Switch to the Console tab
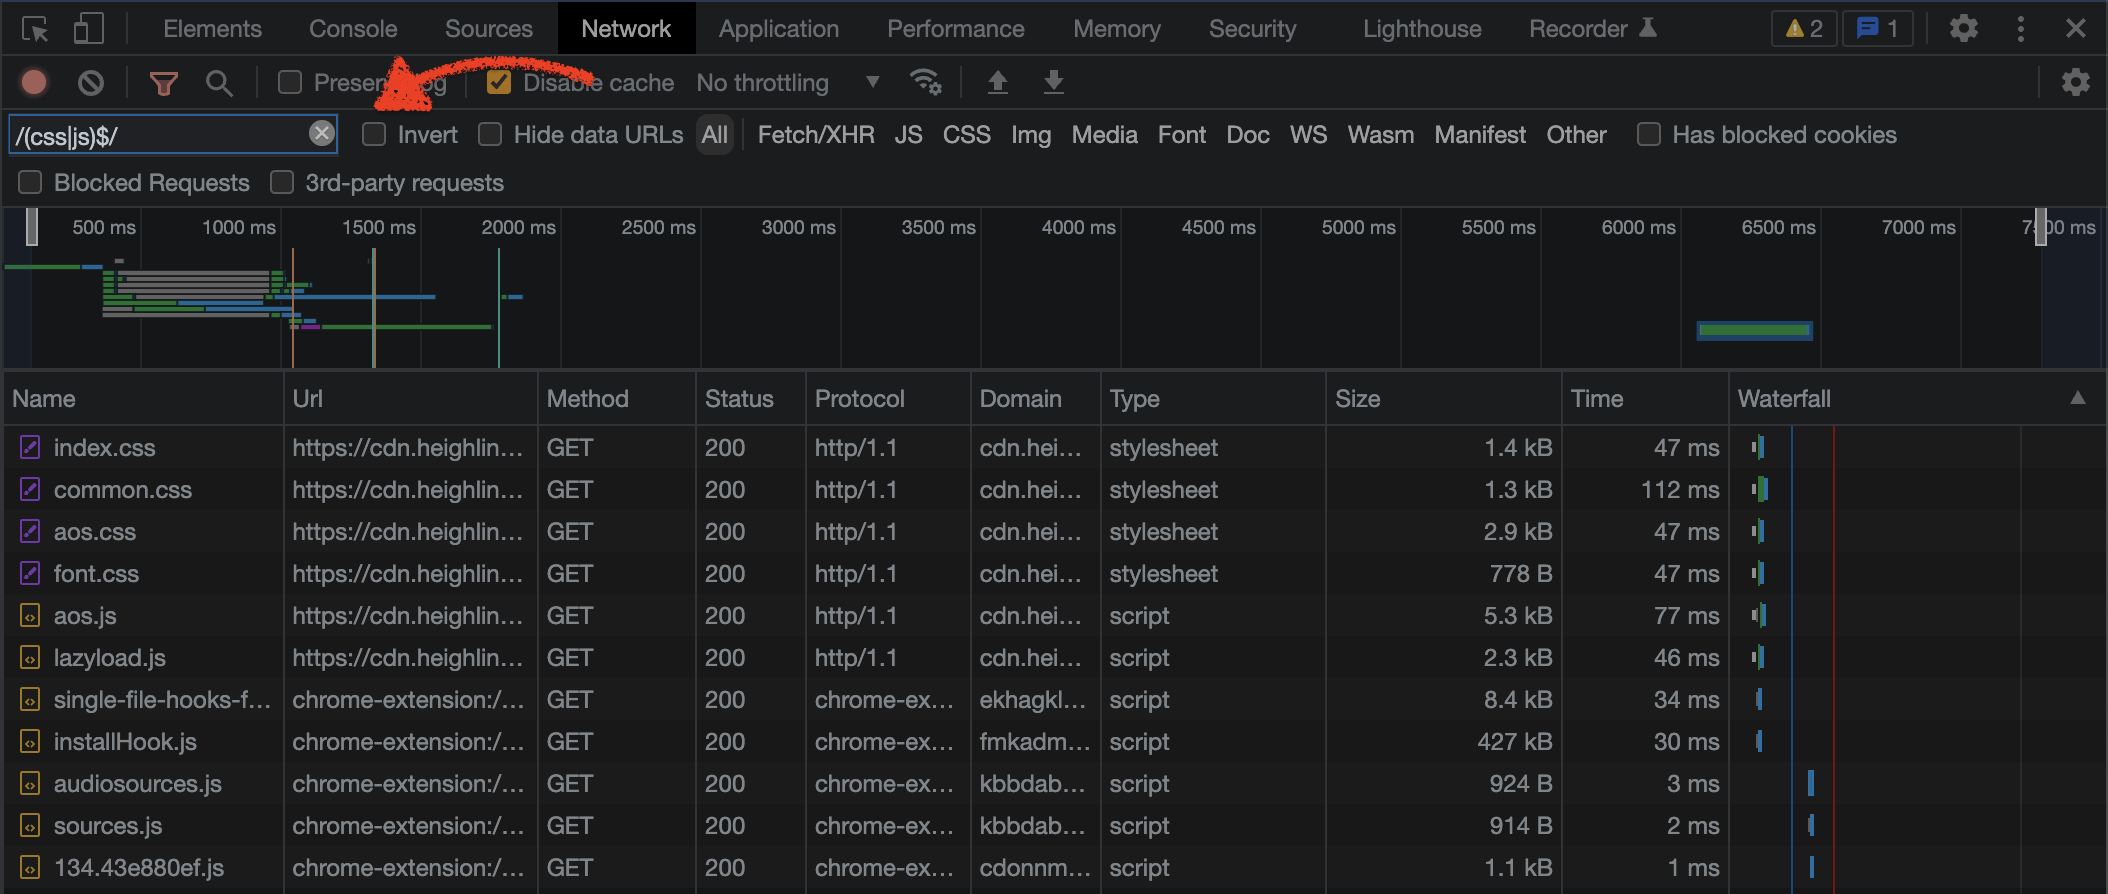2108x894 pixels. point(353,29)
